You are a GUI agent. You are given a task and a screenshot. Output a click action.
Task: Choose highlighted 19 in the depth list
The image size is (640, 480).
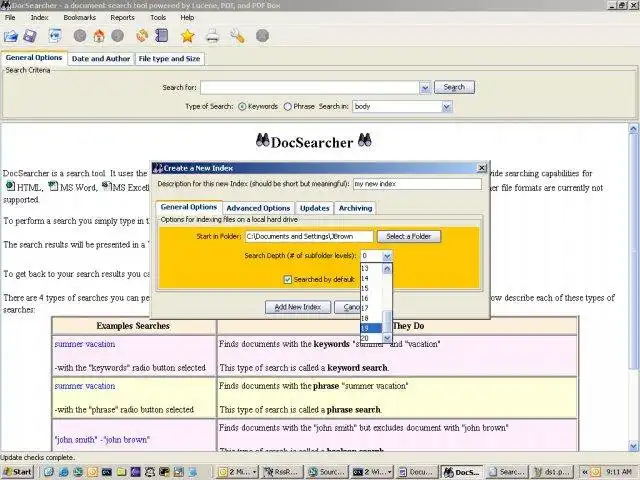point(371,328)
